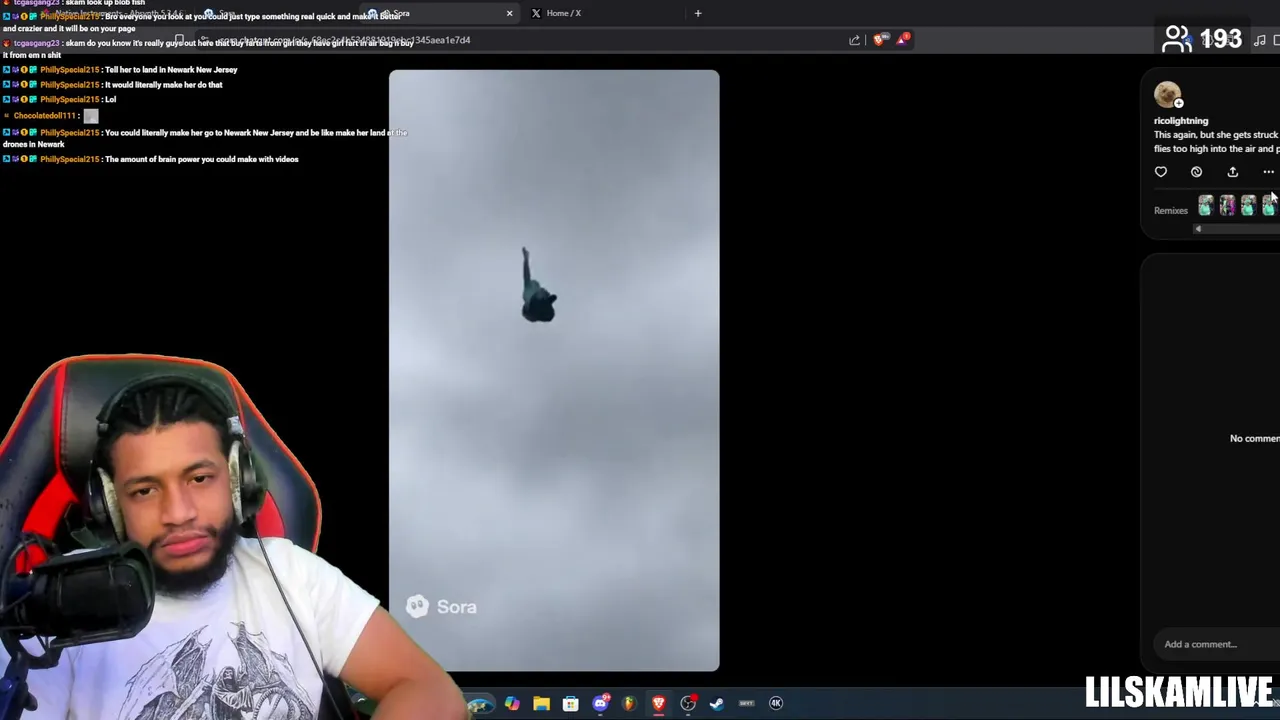Open a new browser tab with the plus button
Screen dimensions: 1280x720
pos(698,13)
